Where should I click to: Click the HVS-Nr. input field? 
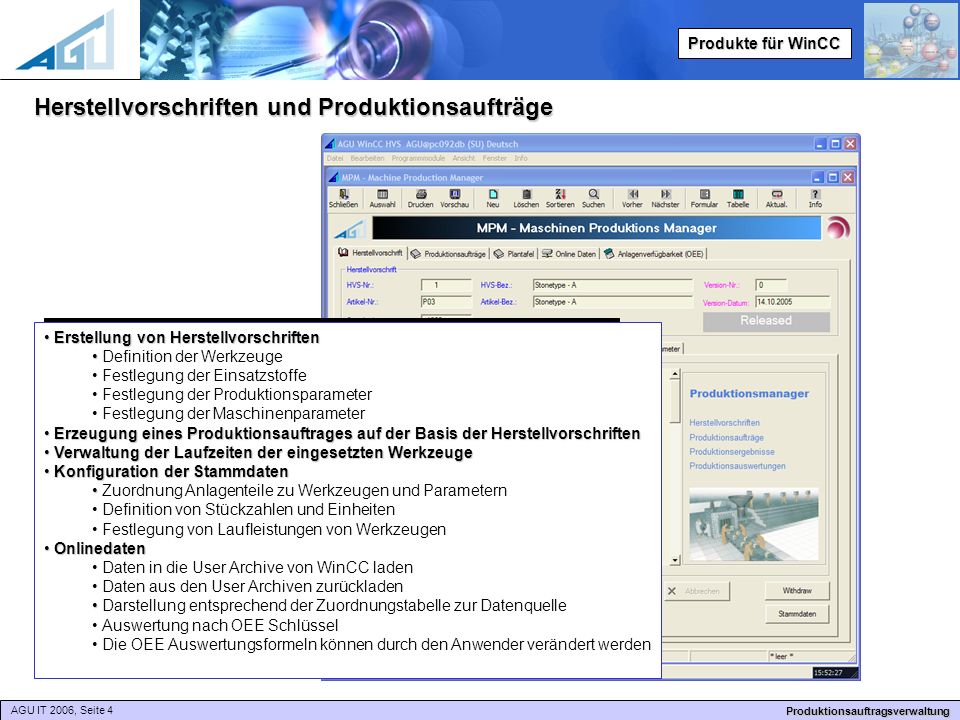point(446,285)
